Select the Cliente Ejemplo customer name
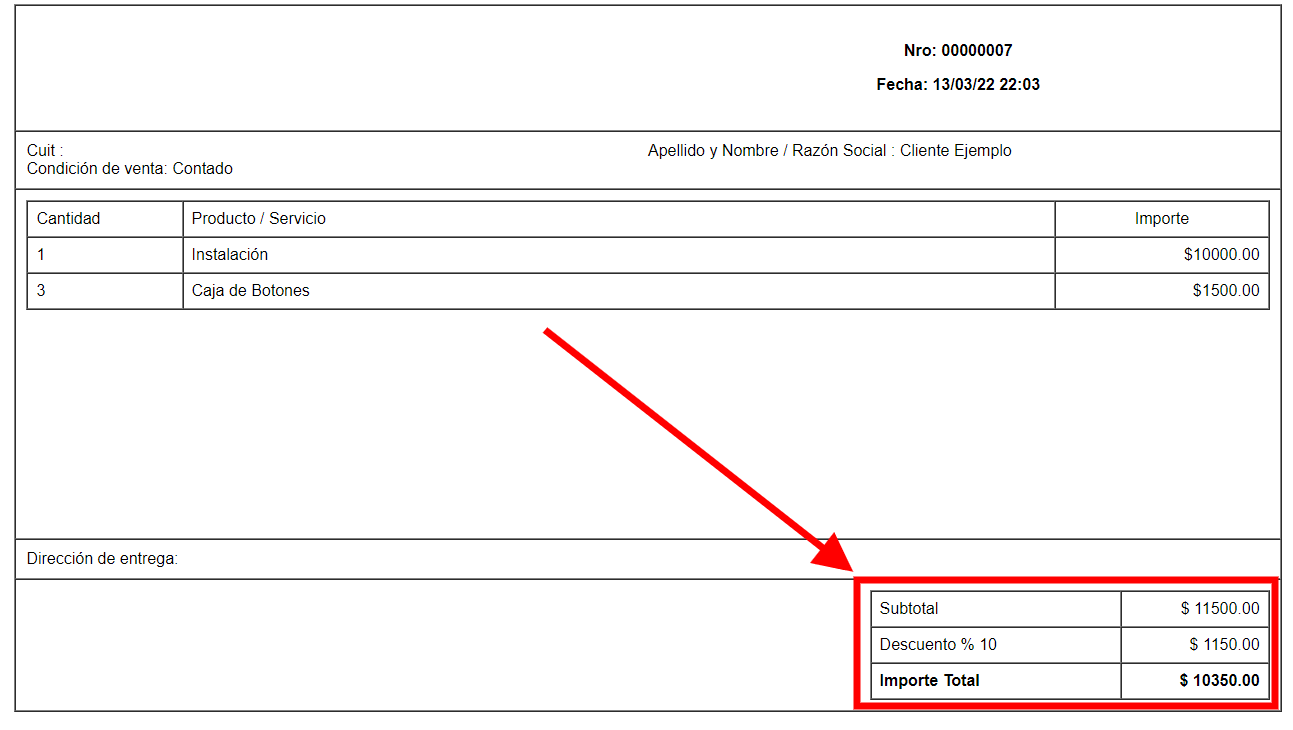The height and width of the screenshot is (730, 1293). 955,151
